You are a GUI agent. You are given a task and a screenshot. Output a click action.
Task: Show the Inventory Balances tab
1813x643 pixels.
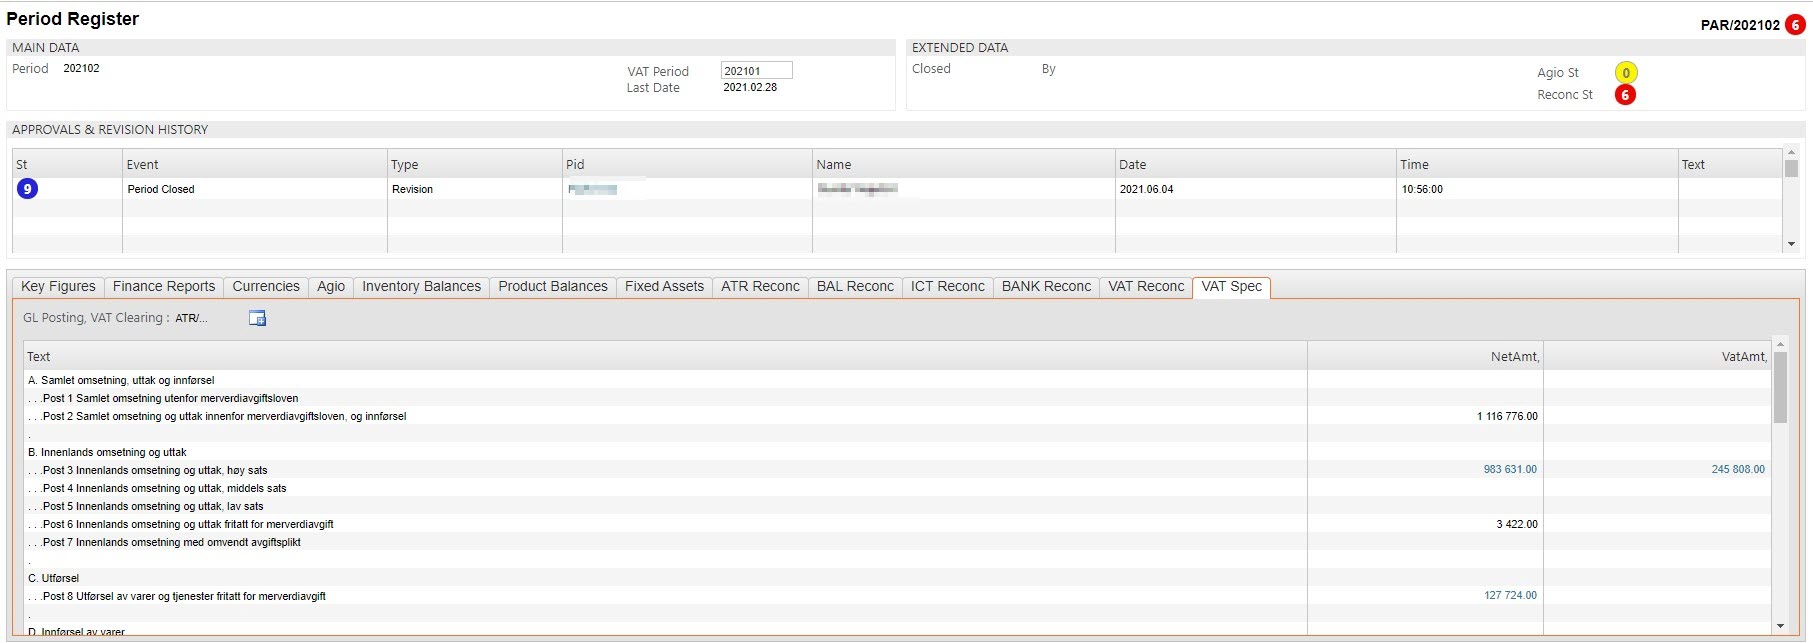[x=421, y=287]
